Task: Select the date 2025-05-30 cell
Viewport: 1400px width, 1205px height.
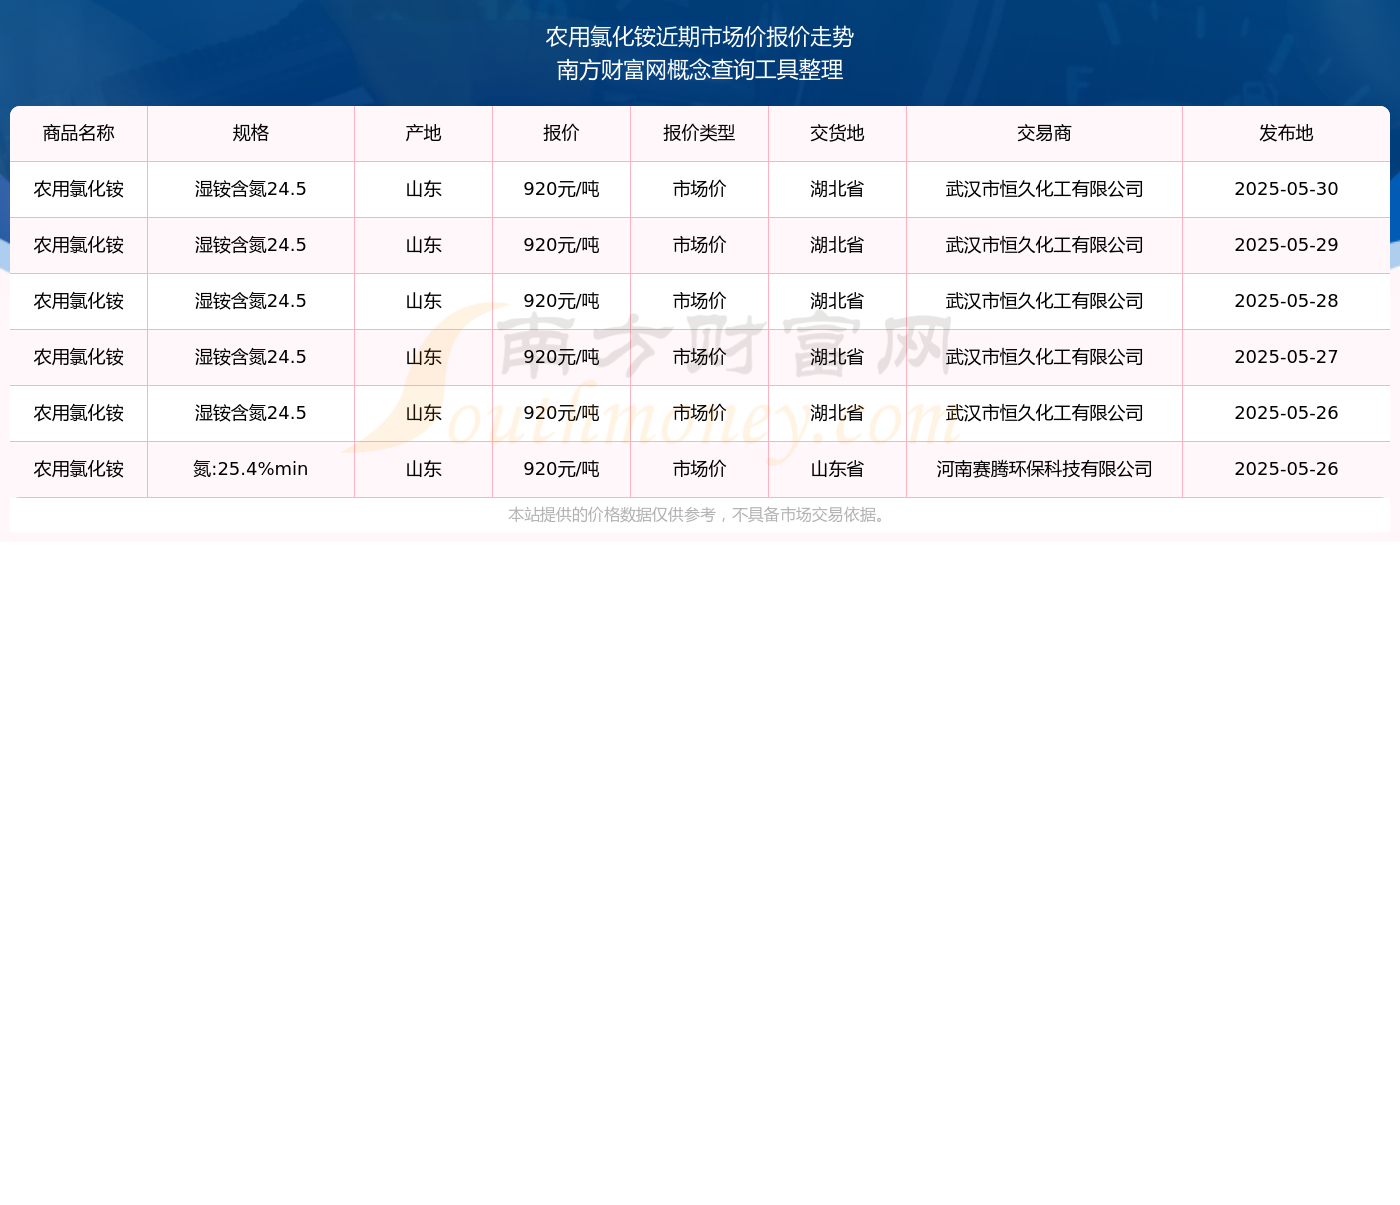Action: [x=1286, y=189]
